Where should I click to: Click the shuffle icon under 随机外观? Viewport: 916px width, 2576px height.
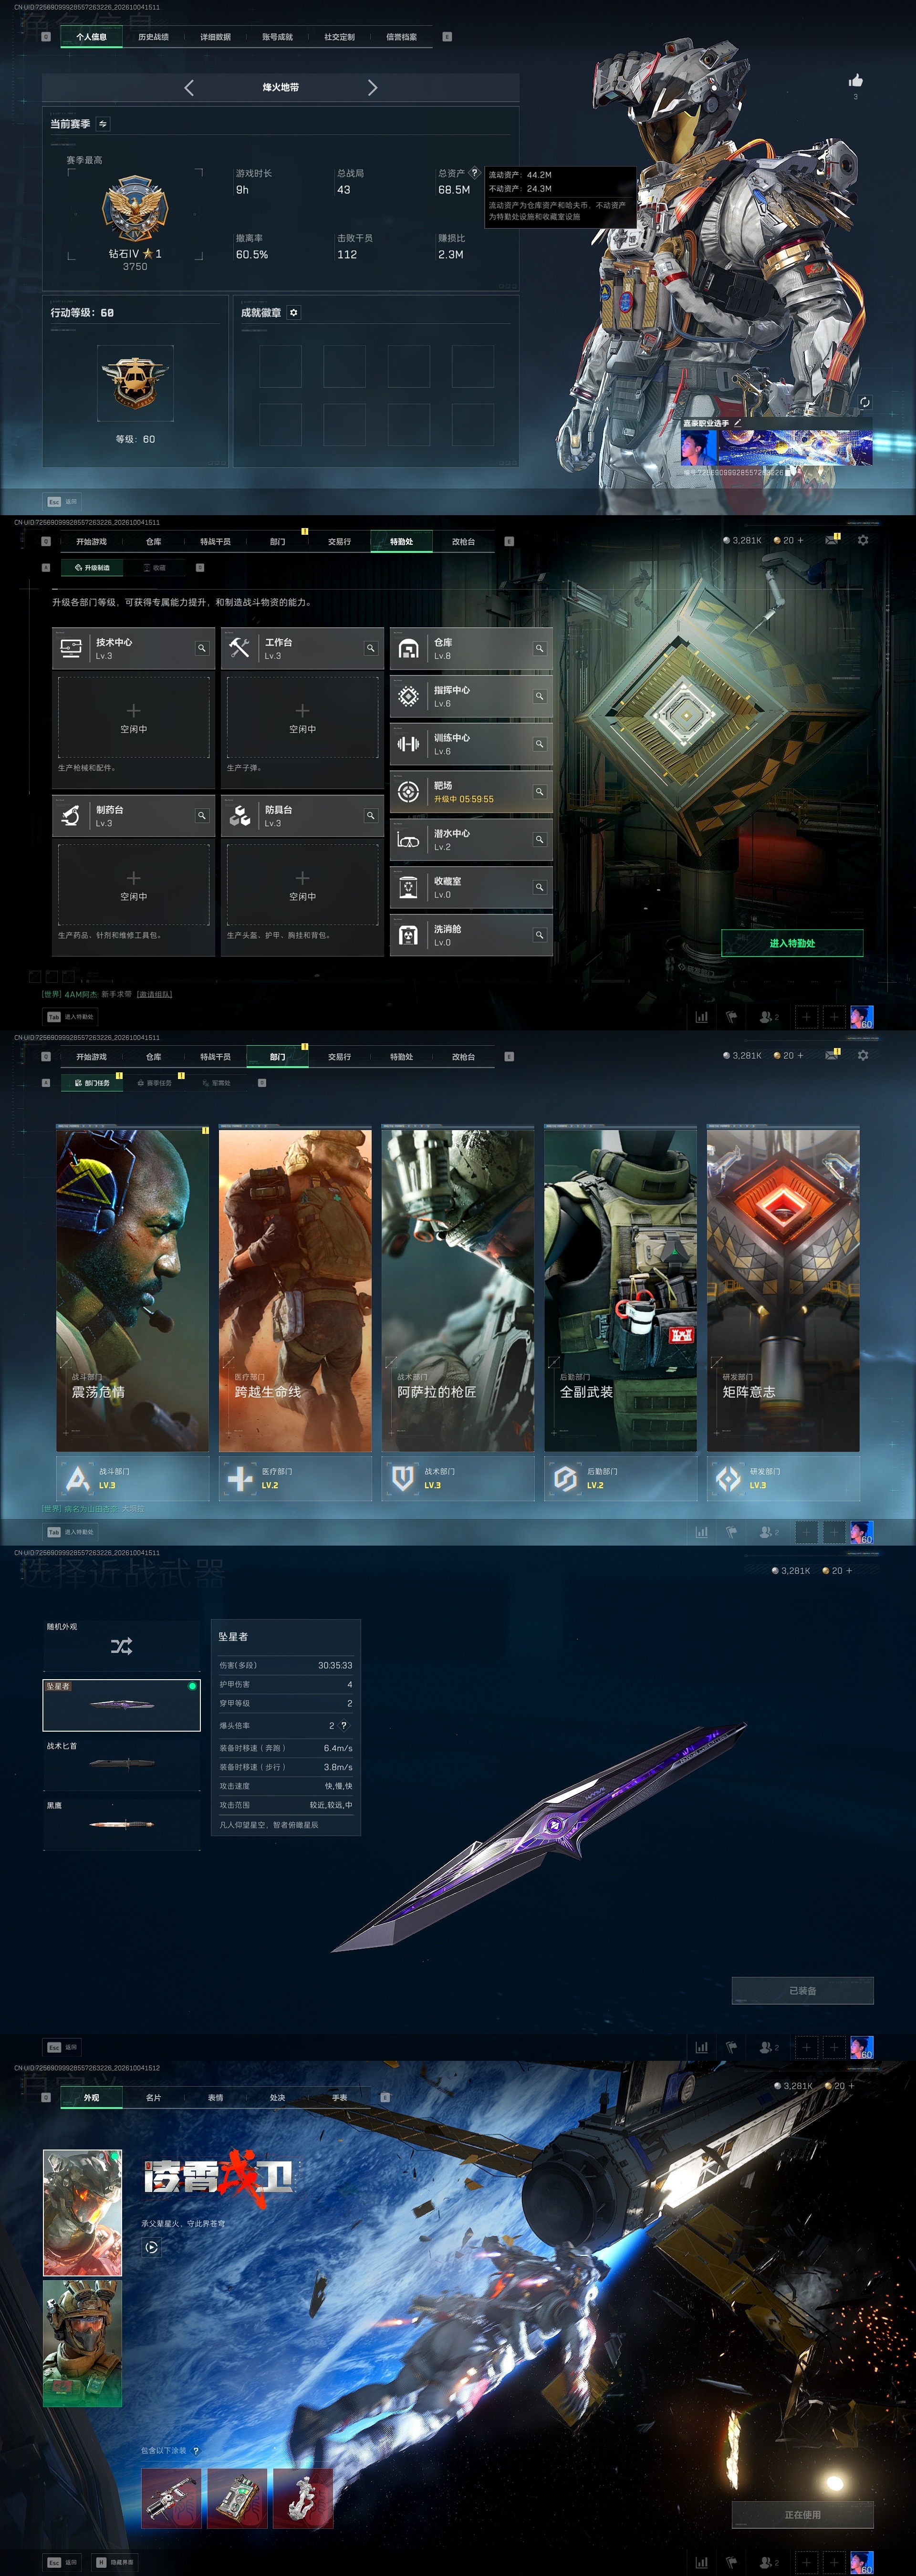(x=121, y=1646)
